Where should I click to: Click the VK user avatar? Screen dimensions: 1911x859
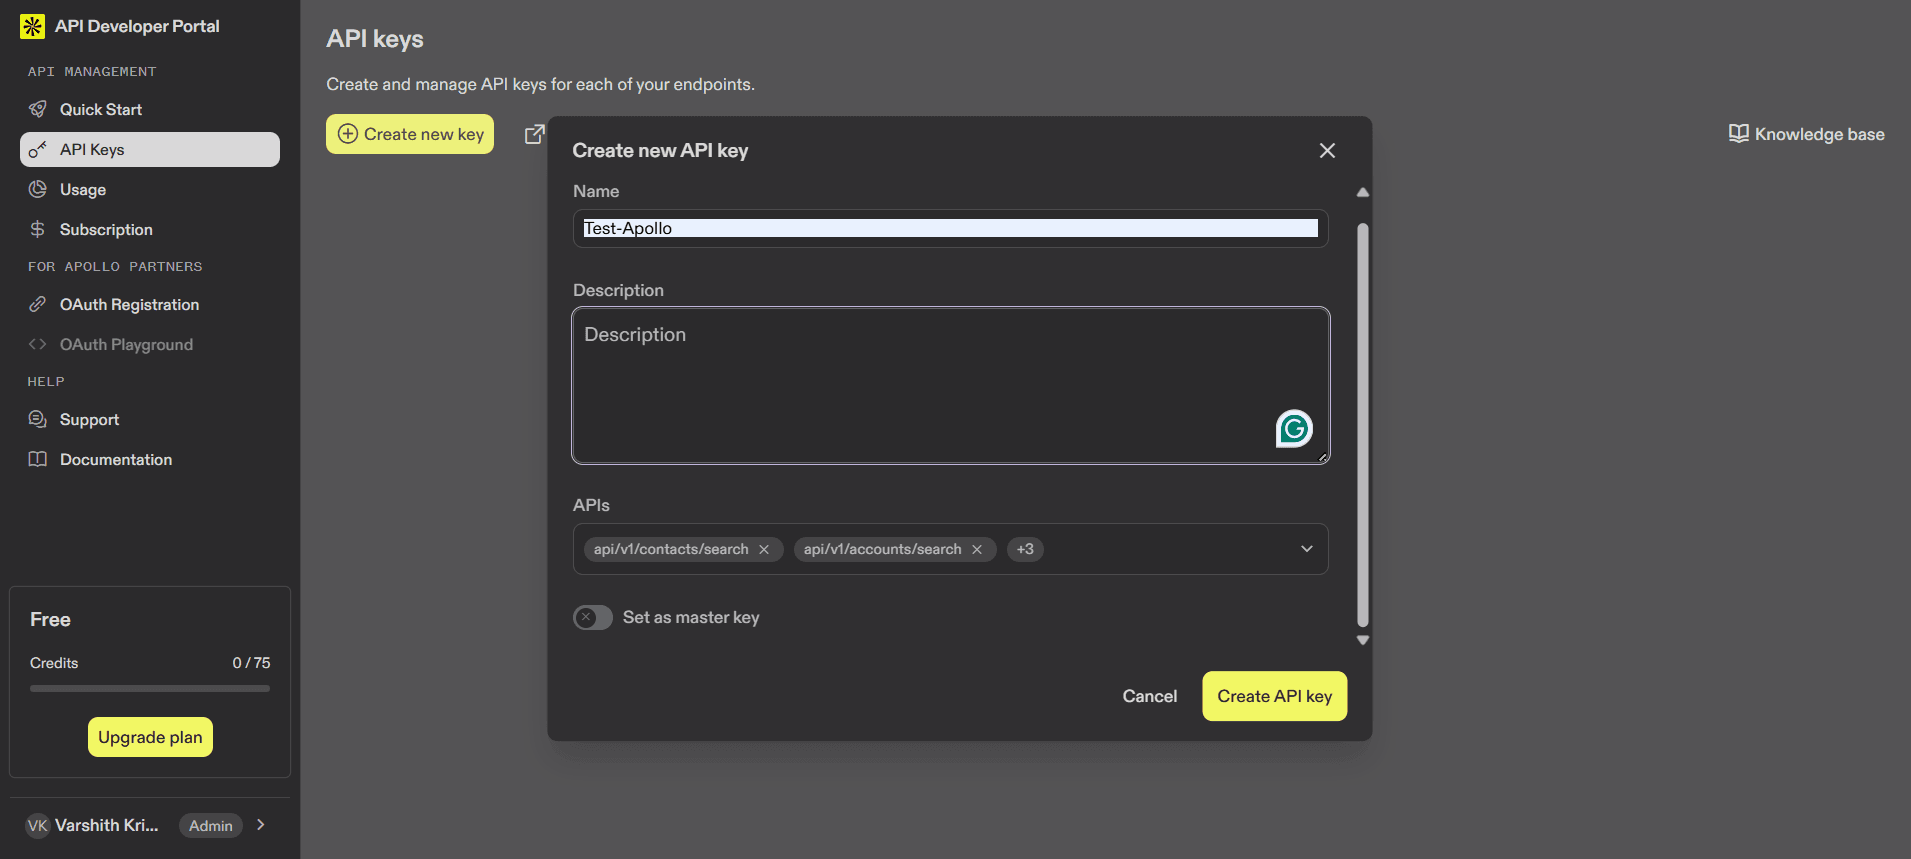(38, 825)
